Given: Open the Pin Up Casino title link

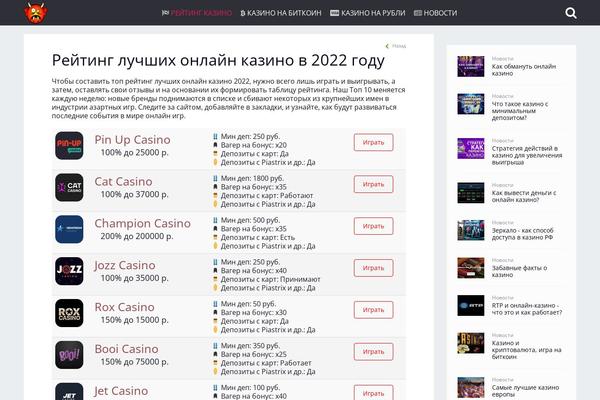Looking at the screenshot, I should point(132,140).
